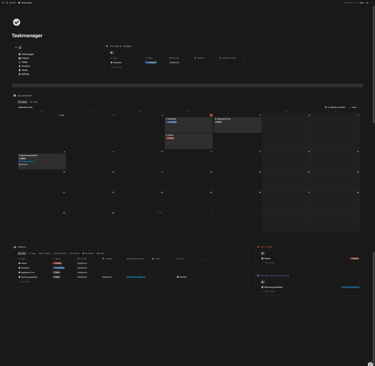Open Rechnung bezahlen row in Inbox table

click(28, 277)
